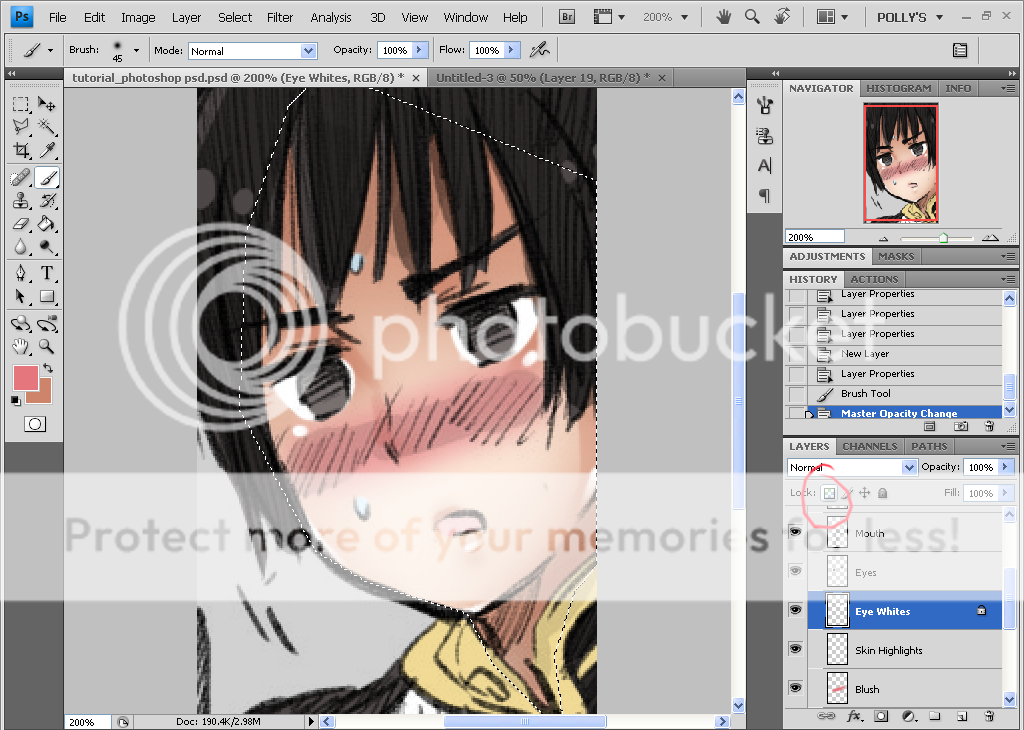Toggle visibility of Eye Whites layer

796,610
